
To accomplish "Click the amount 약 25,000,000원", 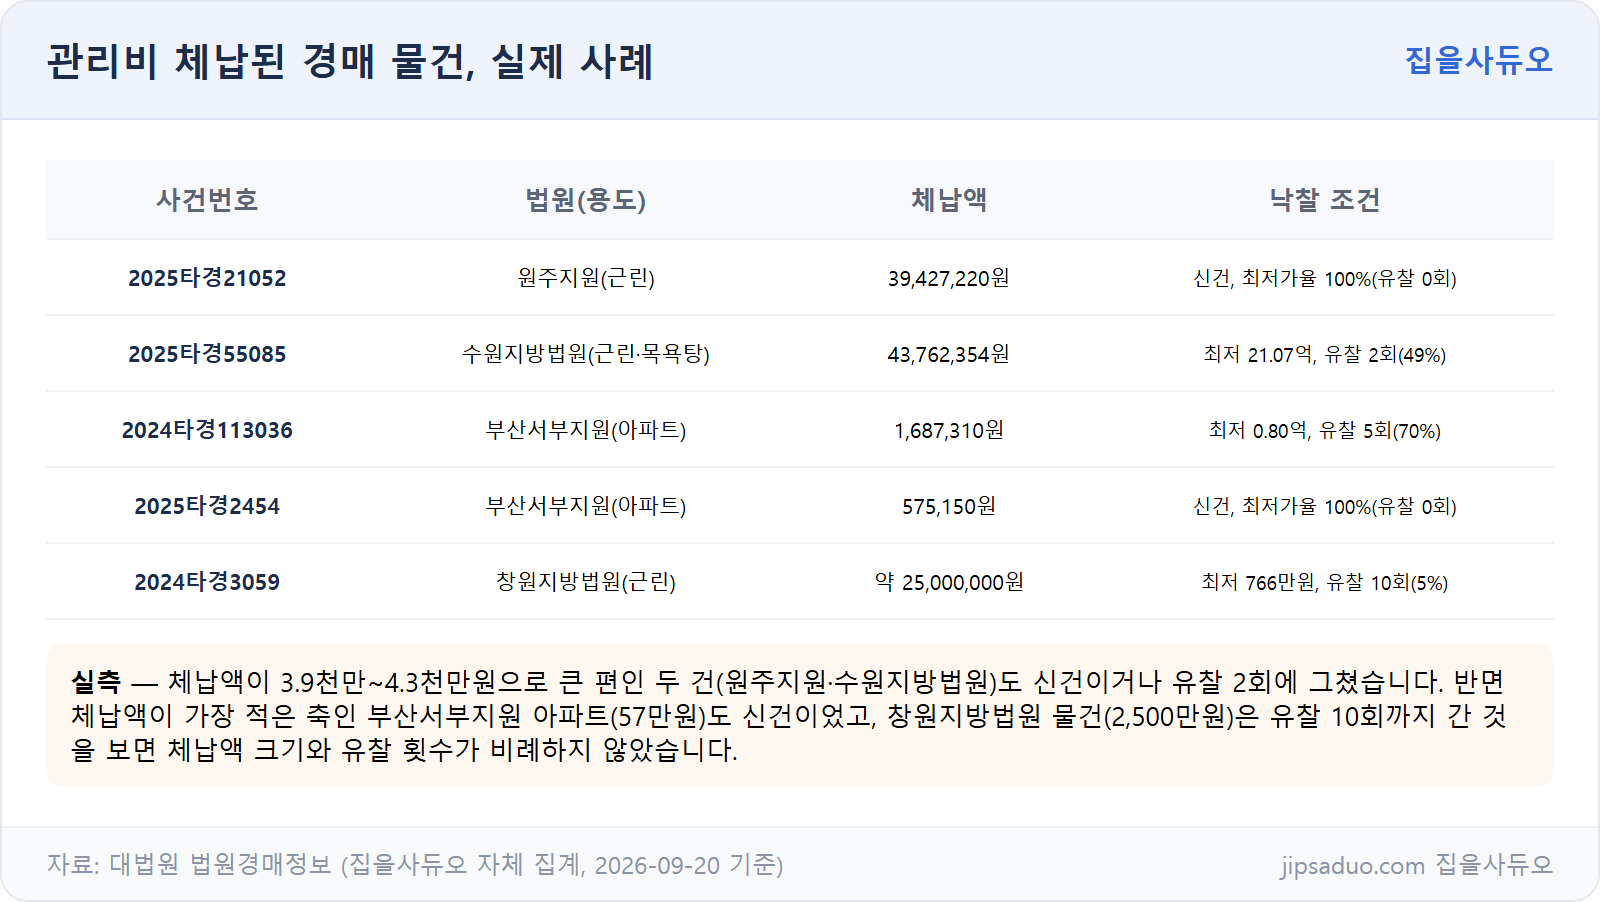I will [x=949, y=582].
